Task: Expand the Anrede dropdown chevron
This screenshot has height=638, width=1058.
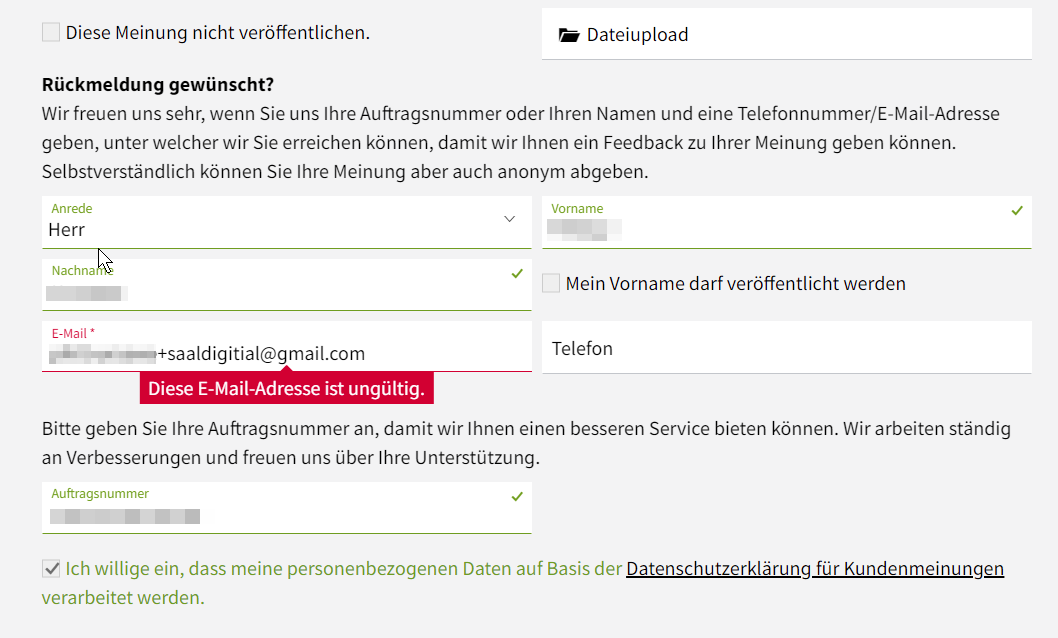Action: point(510,219)
